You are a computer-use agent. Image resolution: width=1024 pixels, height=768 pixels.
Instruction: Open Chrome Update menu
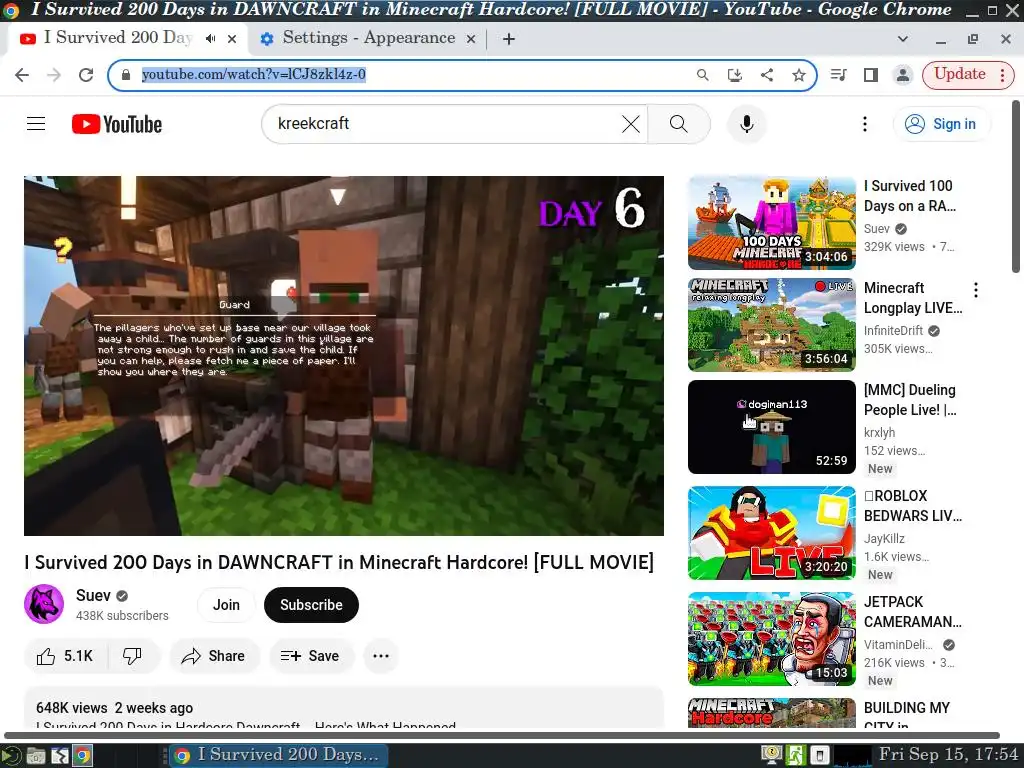[967, 74]
